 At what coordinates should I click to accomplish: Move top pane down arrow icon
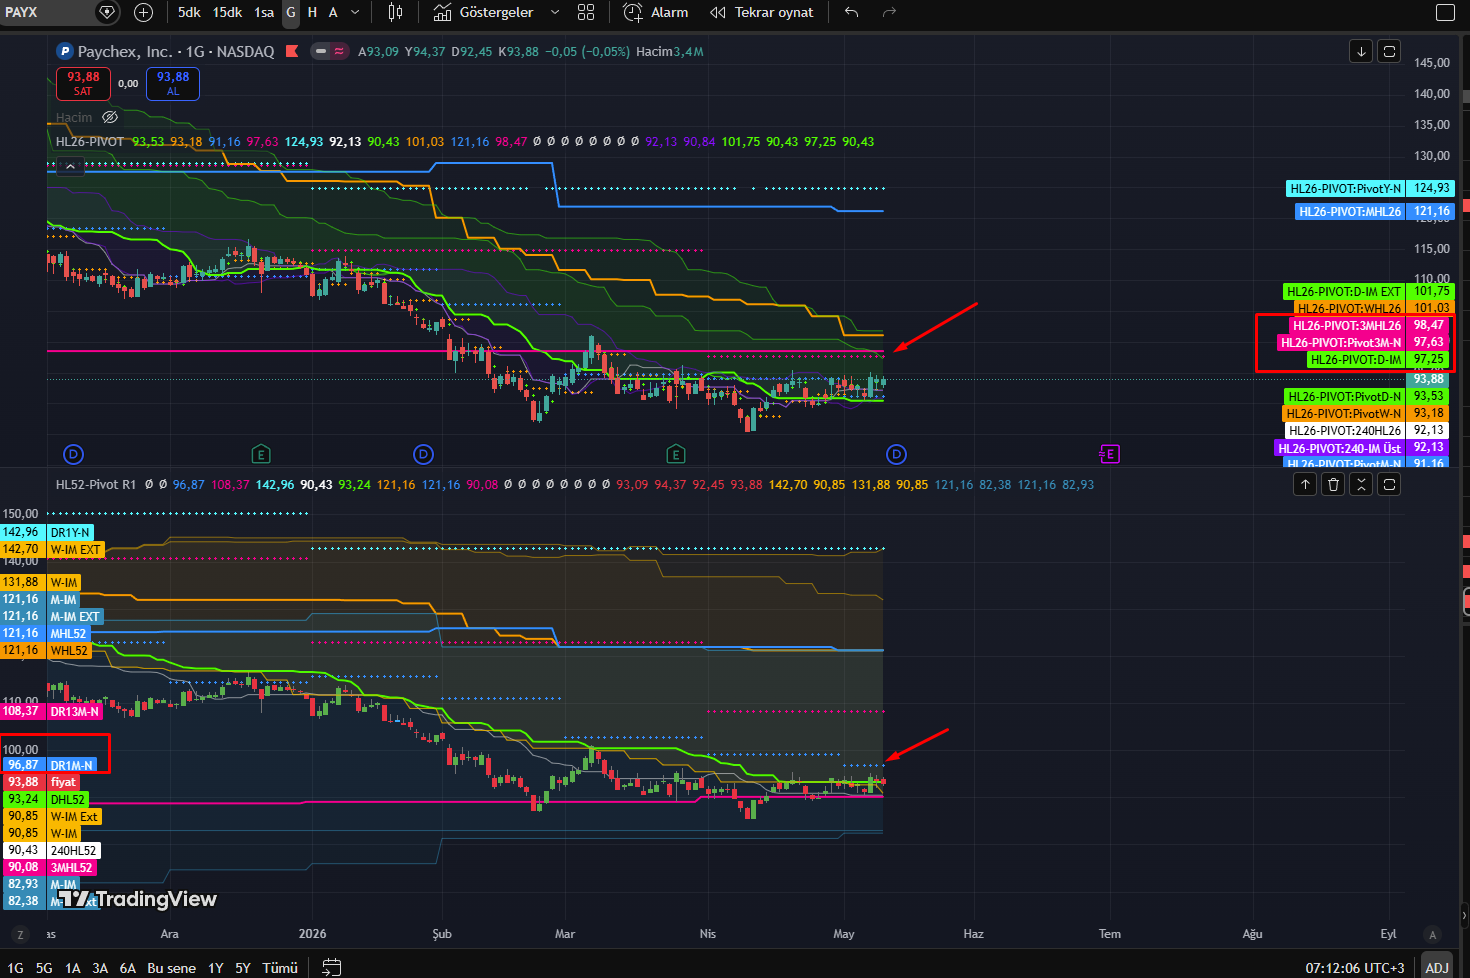coord(1361,51)
